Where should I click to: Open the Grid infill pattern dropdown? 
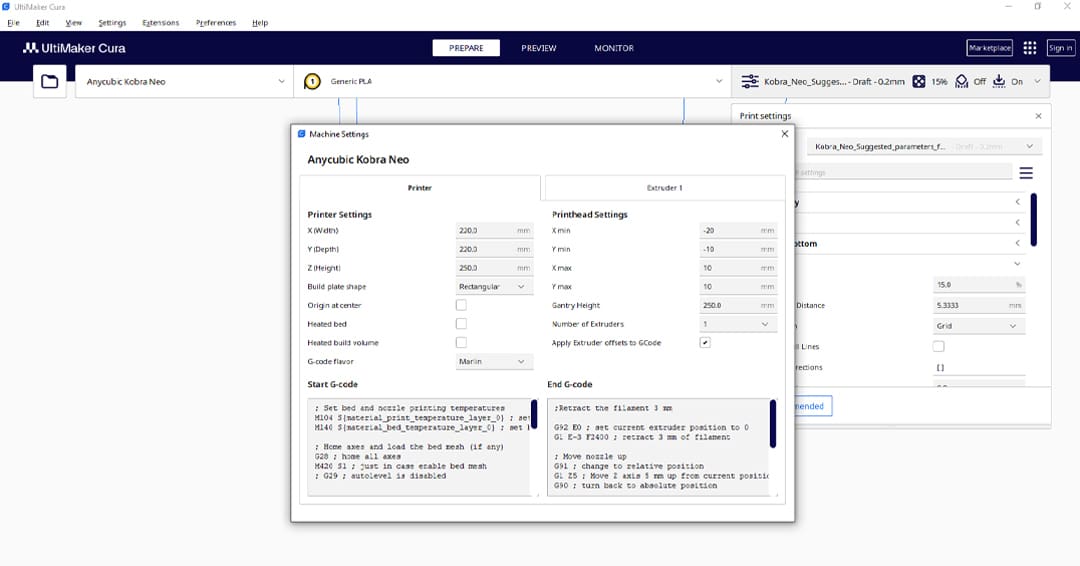pos(979,326)
